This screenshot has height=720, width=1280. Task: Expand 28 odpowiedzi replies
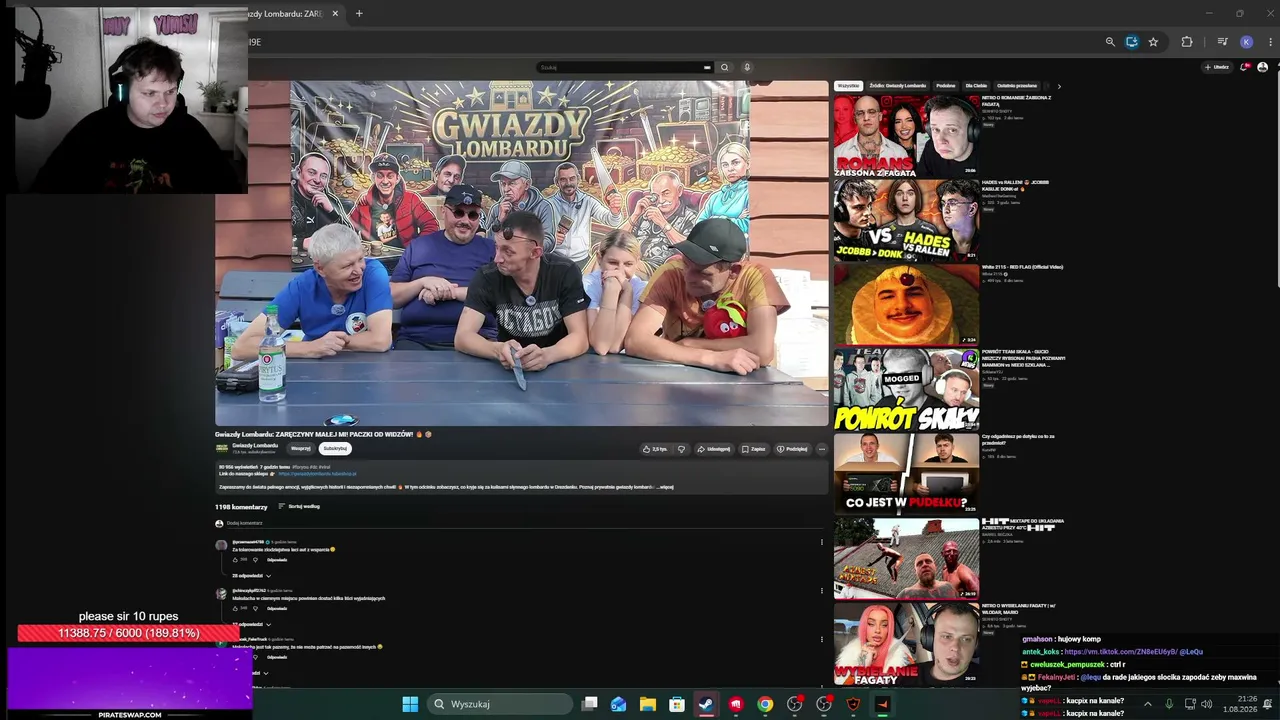point(250,576)
